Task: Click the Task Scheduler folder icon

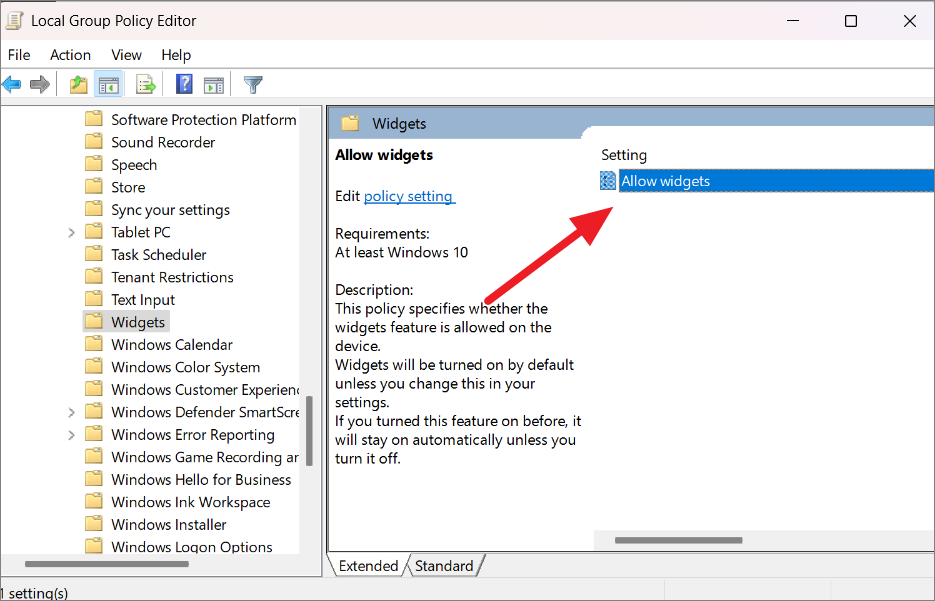Action: tap(94, 254)
